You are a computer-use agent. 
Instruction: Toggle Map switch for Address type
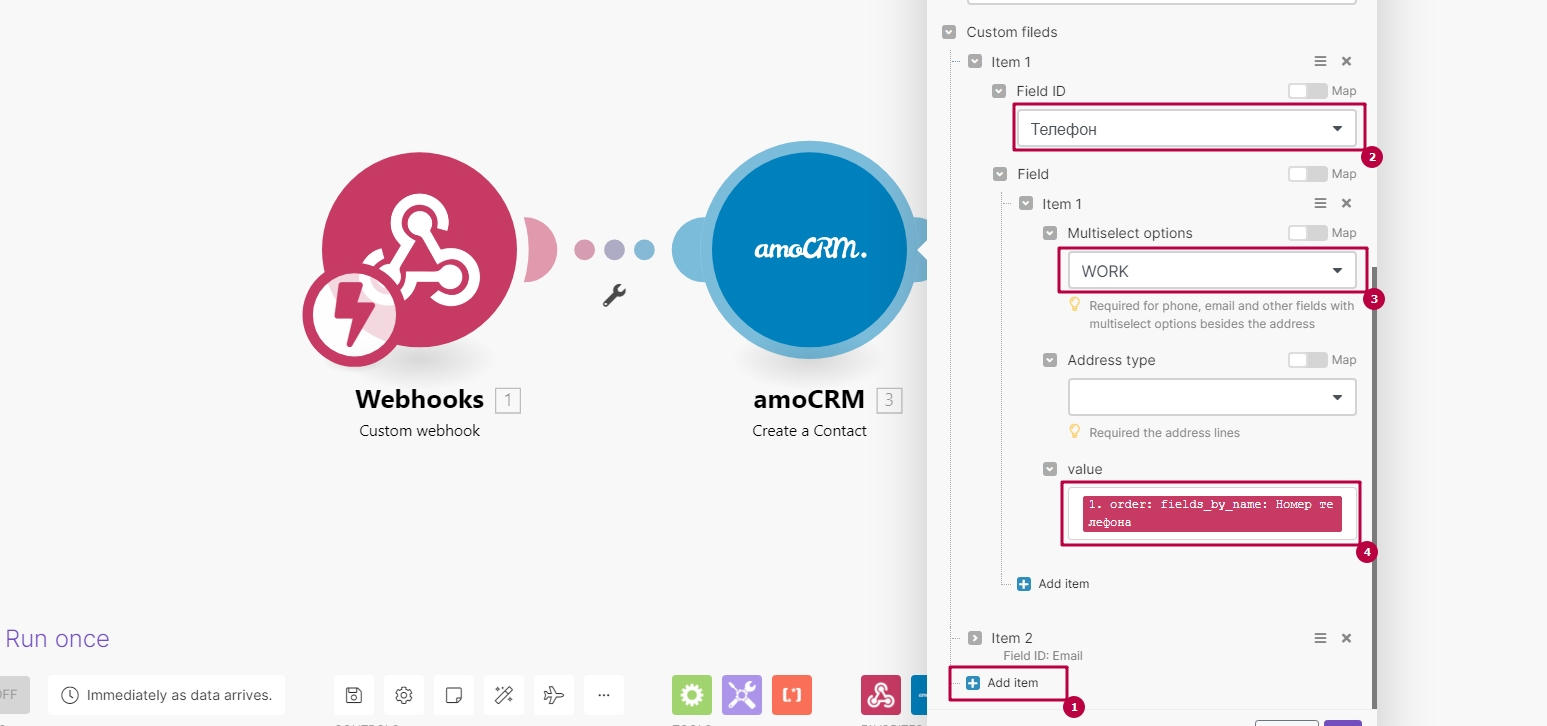tap(1308, 360)
